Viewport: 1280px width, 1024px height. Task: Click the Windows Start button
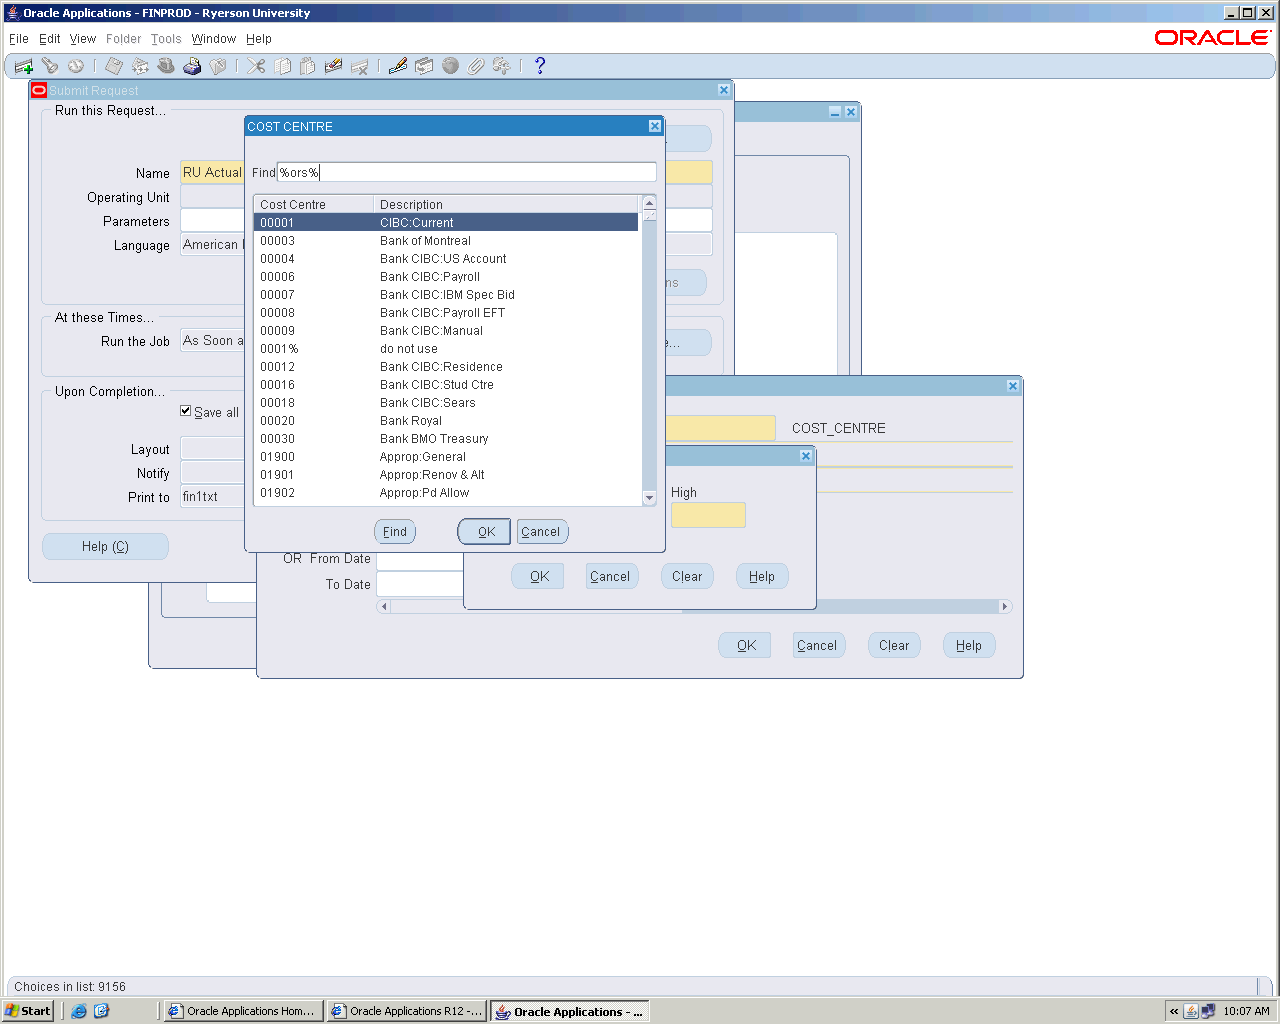click(28, 1011)
